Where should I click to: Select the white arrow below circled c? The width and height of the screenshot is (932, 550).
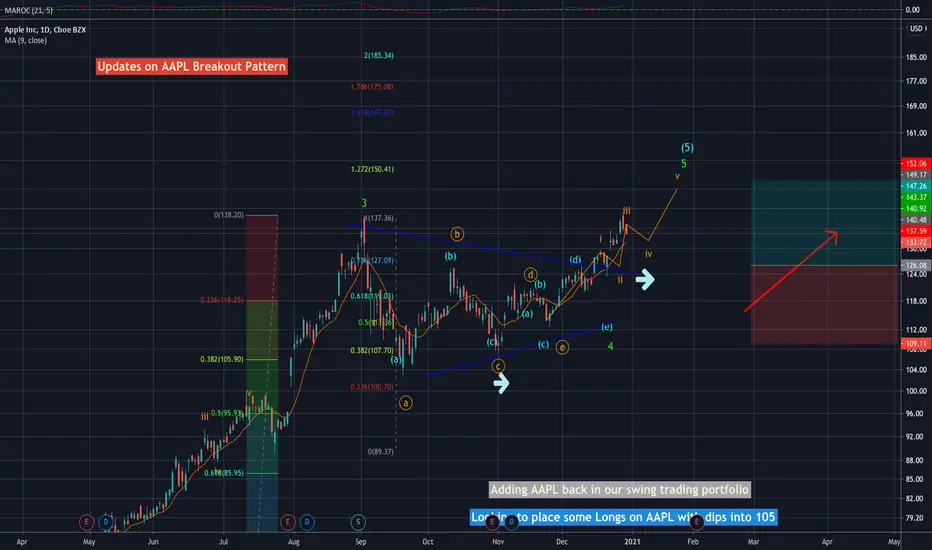click(501, 384)
